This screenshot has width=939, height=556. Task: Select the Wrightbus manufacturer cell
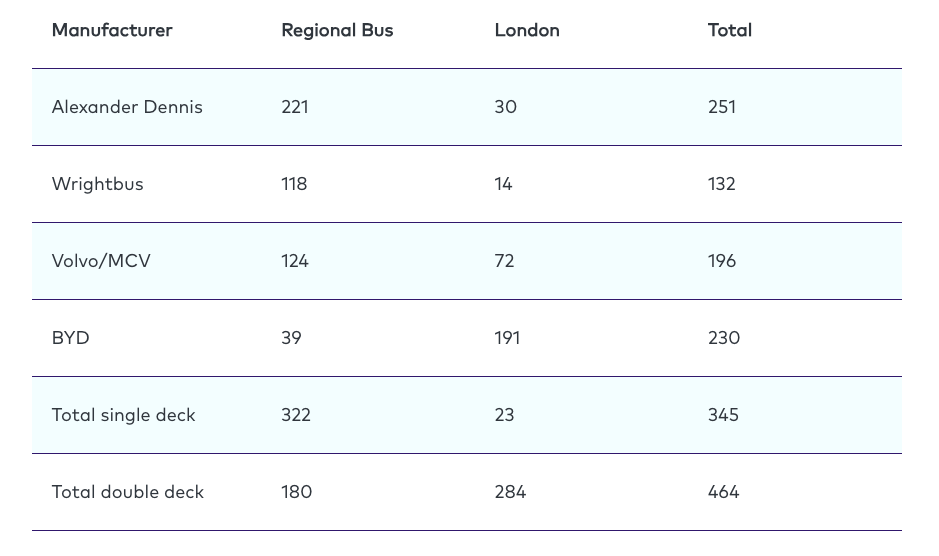[x=98, y=184]
